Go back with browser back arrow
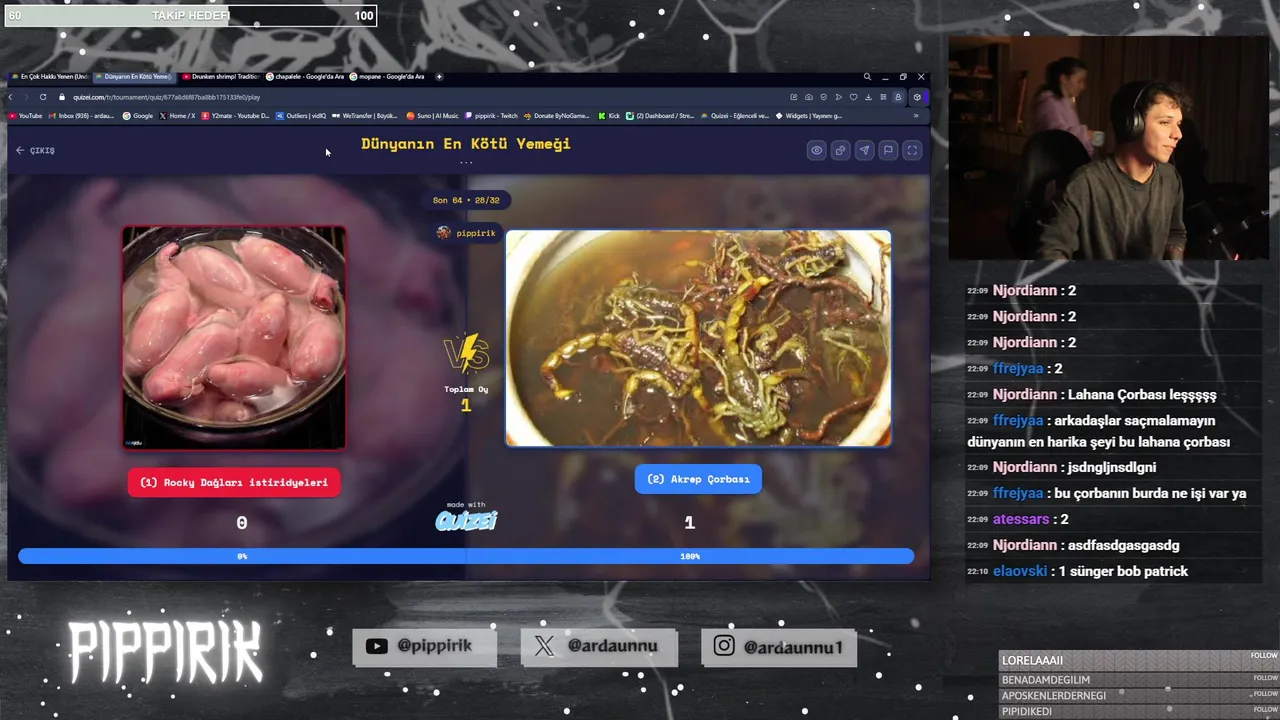The width and height of the screenshot is (1280, 720). [x=11, y=97]
